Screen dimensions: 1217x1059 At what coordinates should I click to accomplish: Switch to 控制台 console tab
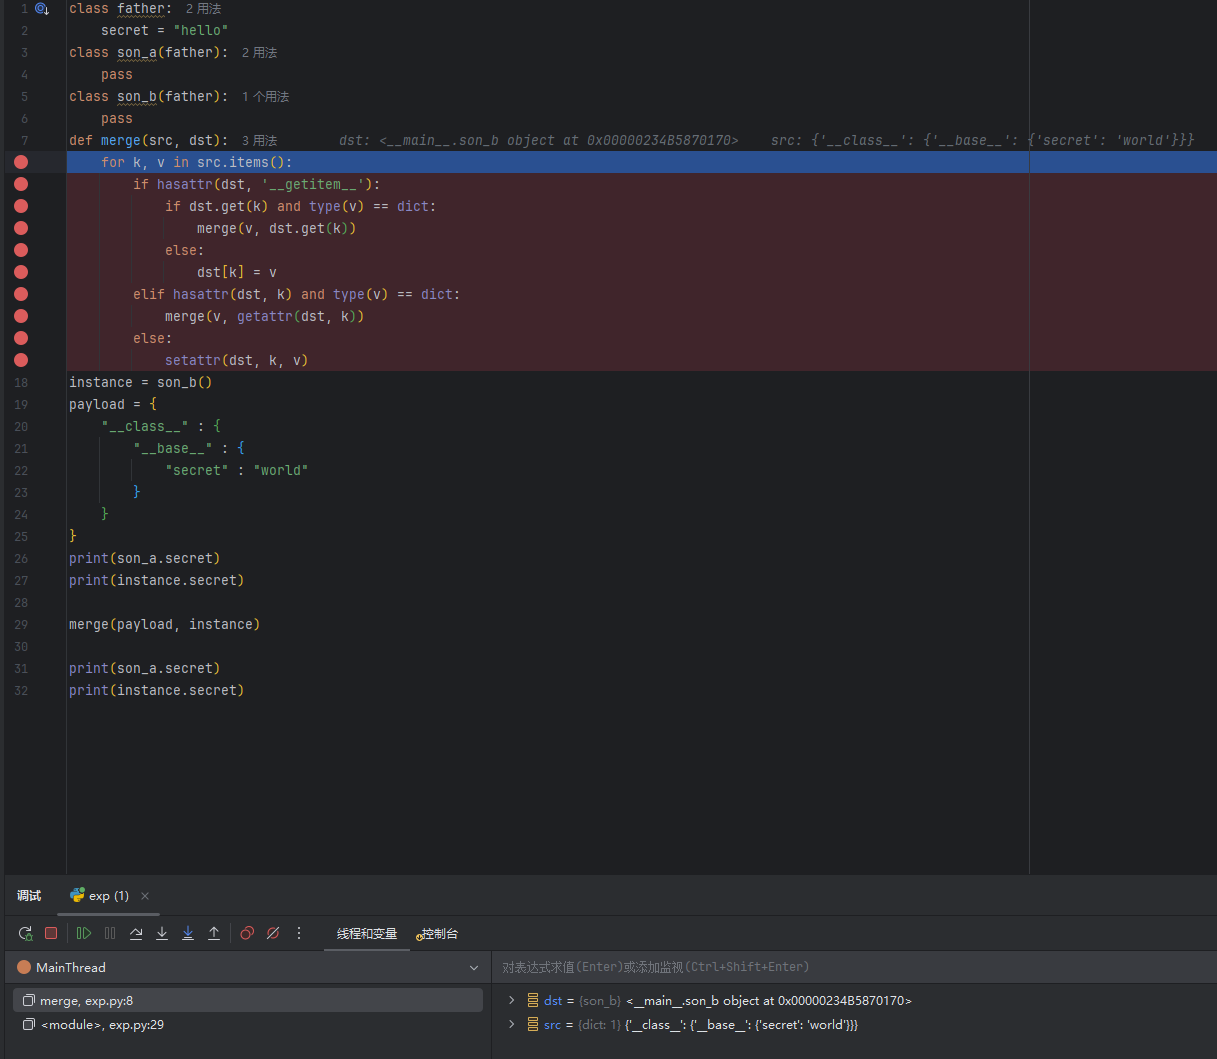pyautogui.click(x=438, y=934)
